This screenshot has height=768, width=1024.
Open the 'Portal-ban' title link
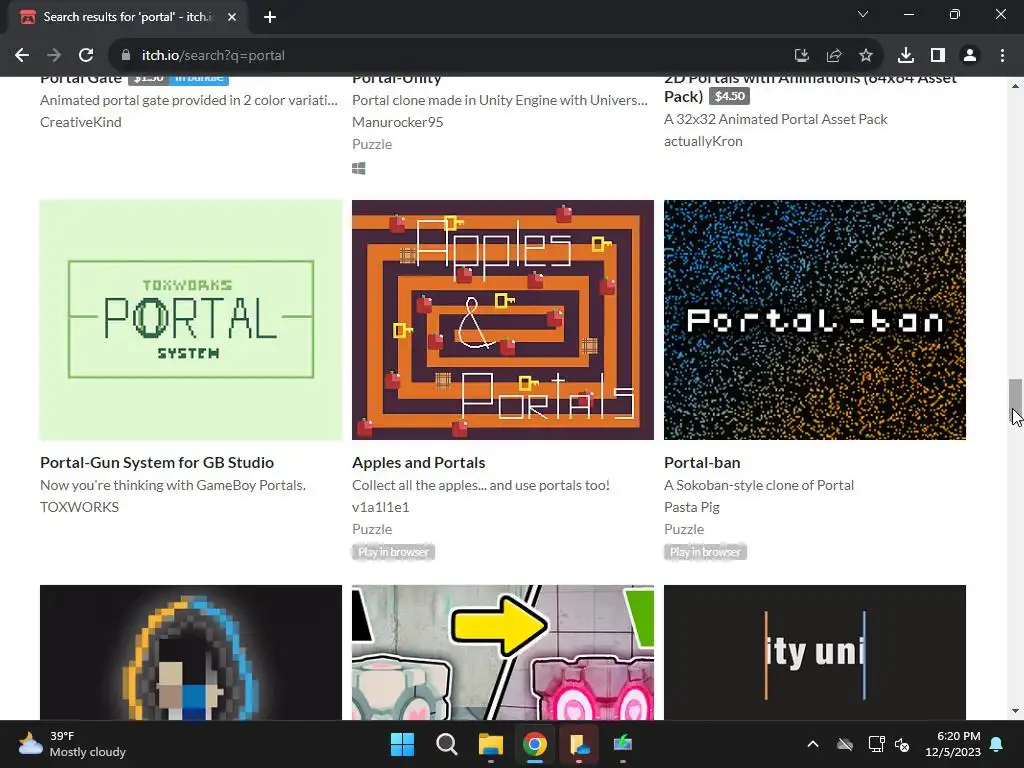click(702, 462)
